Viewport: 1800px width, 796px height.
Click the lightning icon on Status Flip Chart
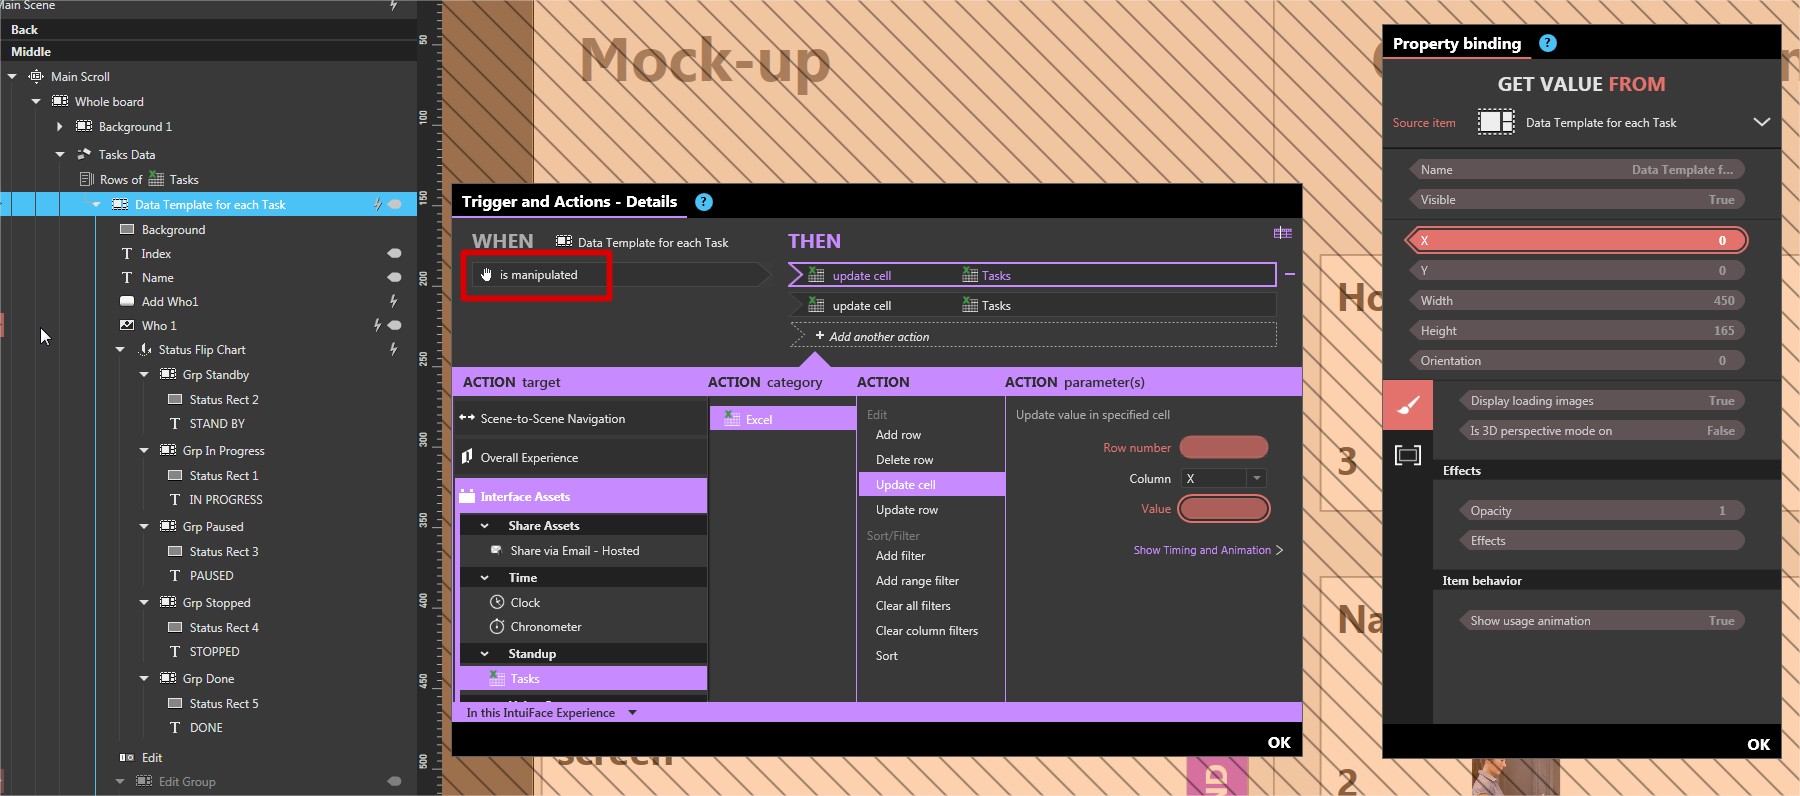click(393, 349)
